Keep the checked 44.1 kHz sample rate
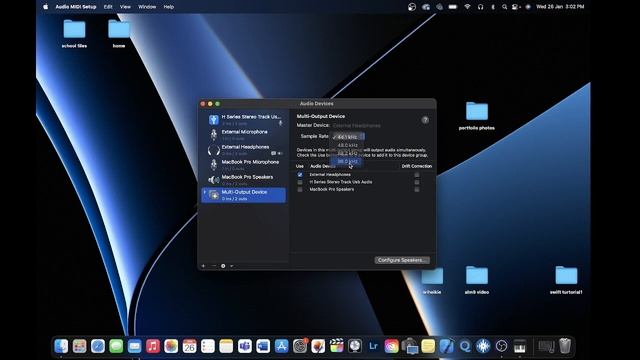This screenshot has width=640, height=360. (x=347, y=137)
